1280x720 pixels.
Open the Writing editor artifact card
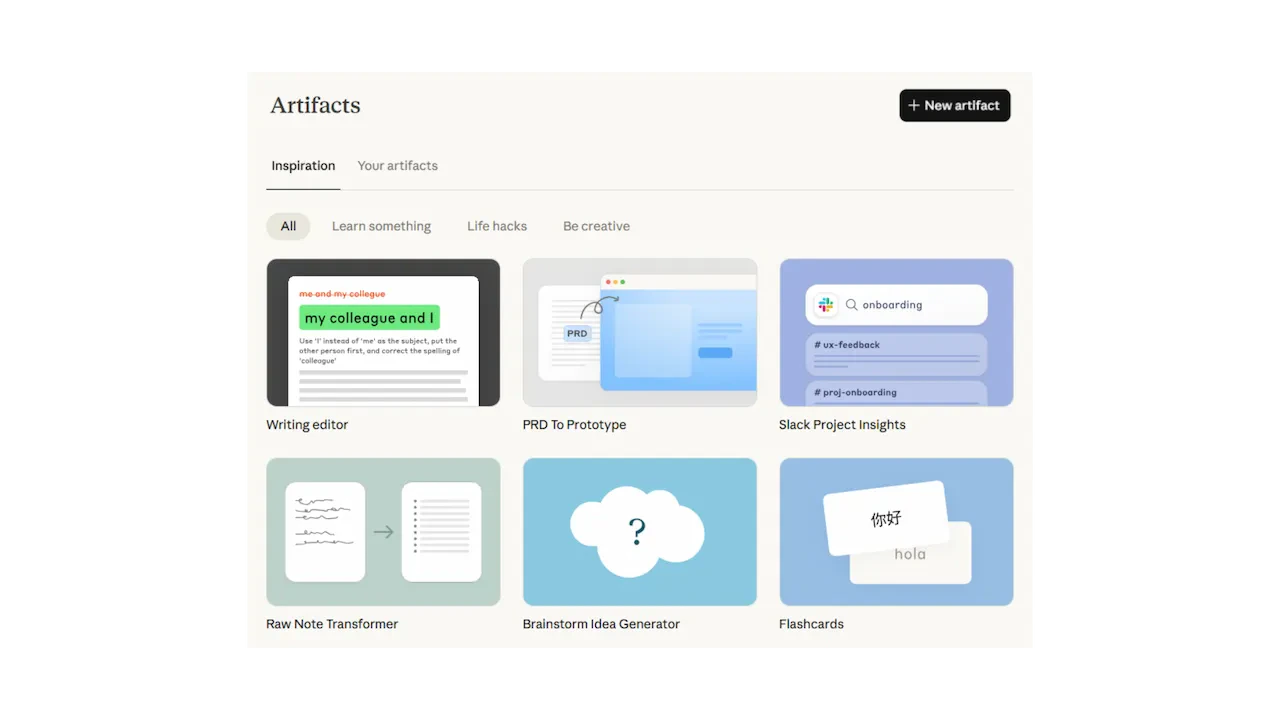383,332
